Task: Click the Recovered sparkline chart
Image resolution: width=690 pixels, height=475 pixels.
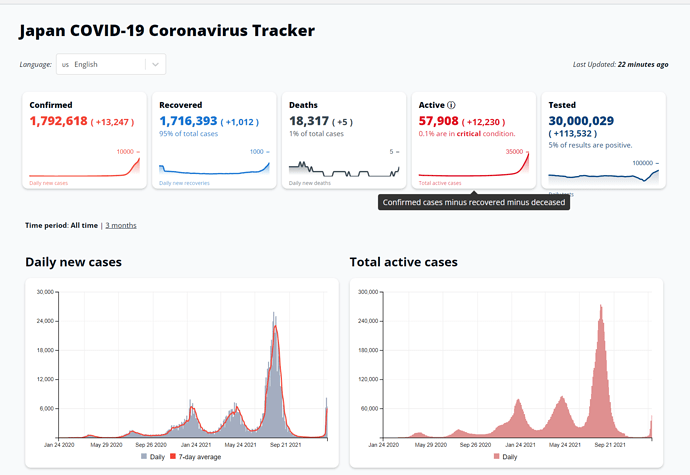Action: (214, 167)
